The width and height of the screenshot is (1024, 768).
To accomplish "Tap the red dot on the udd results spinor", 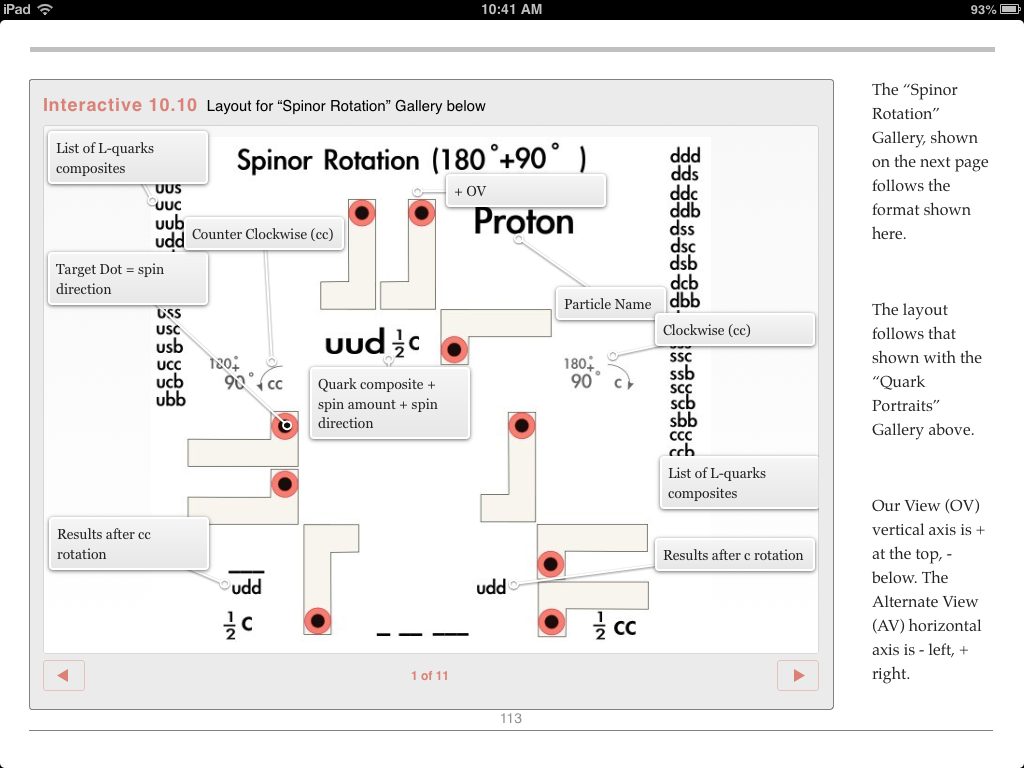I will (x=550, y=564).
